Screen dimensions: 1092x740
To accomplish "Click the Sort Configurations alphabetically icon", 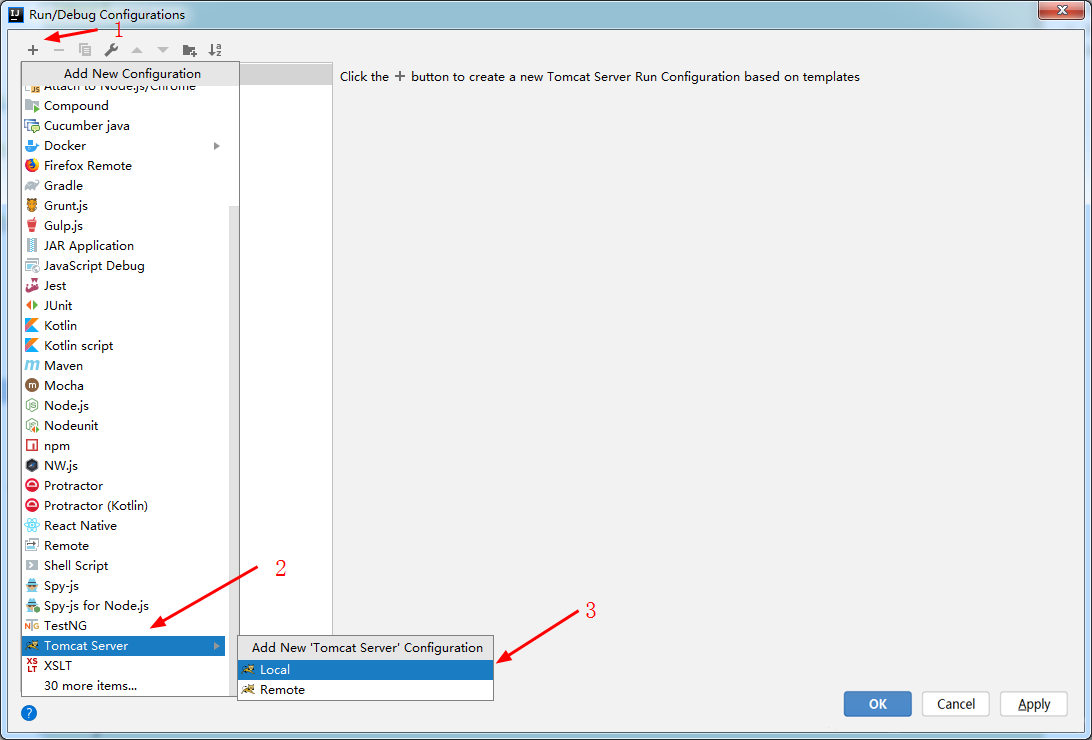I will pos(215,50).
